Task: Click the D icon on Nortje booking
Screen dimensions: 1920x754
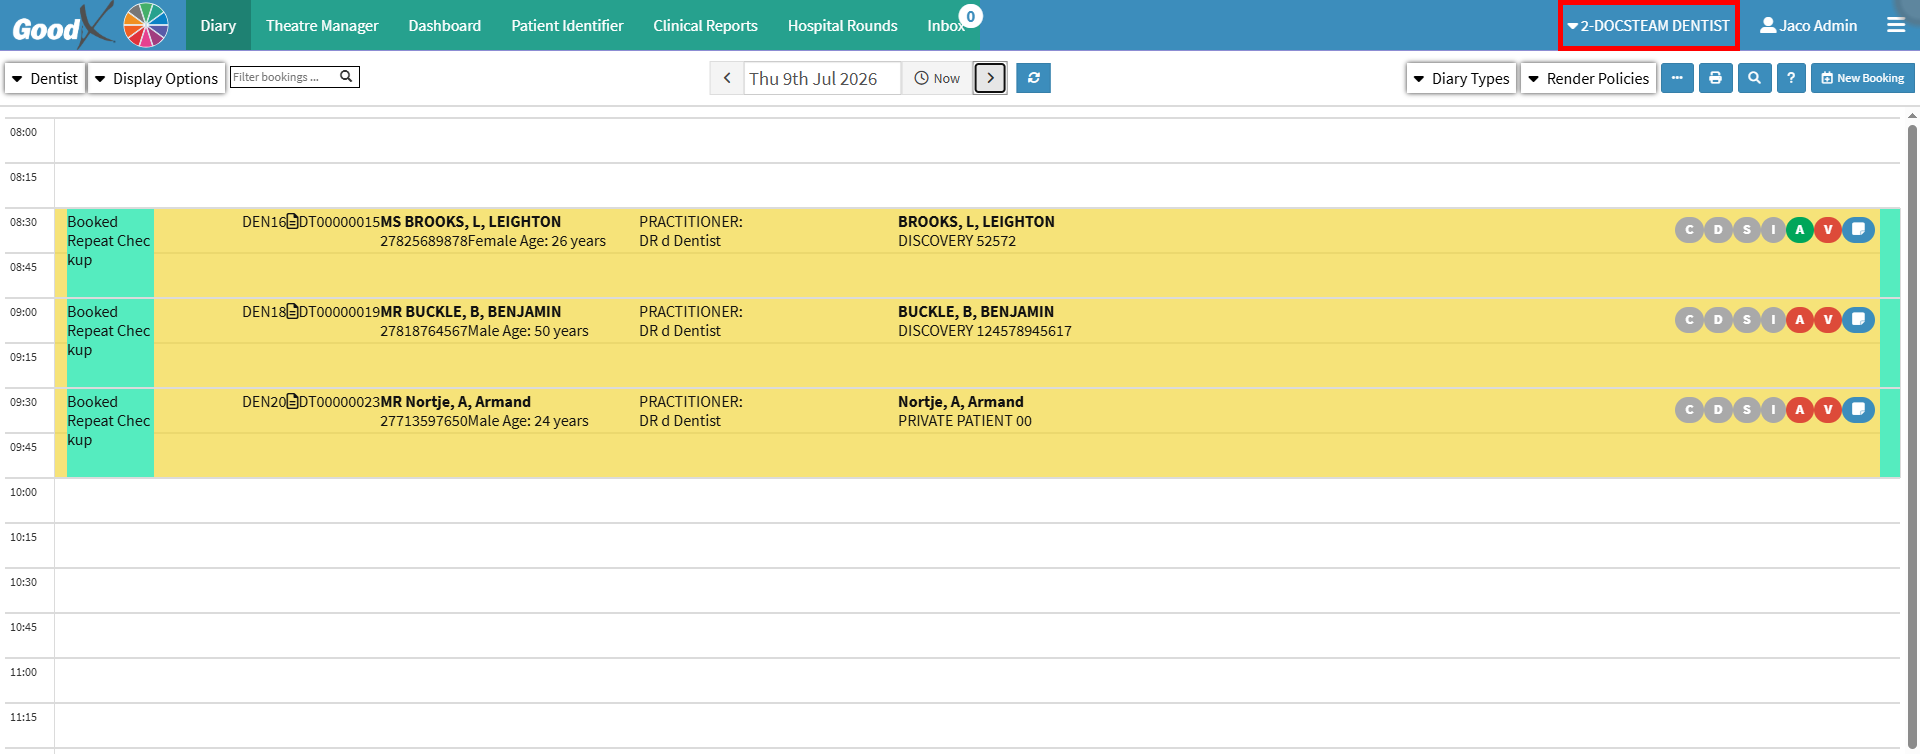Action: click(1718, 410)
